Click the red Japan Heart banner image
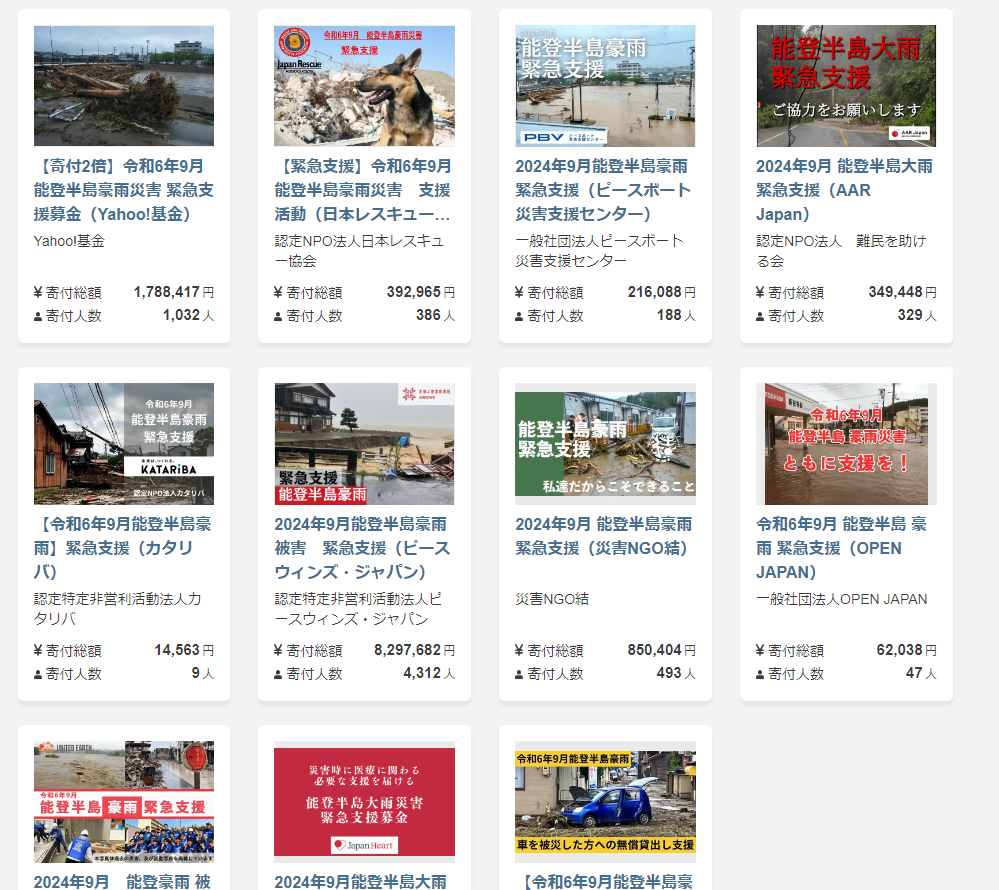The width and height of the screenshot is (999, 890). (364, 801)
